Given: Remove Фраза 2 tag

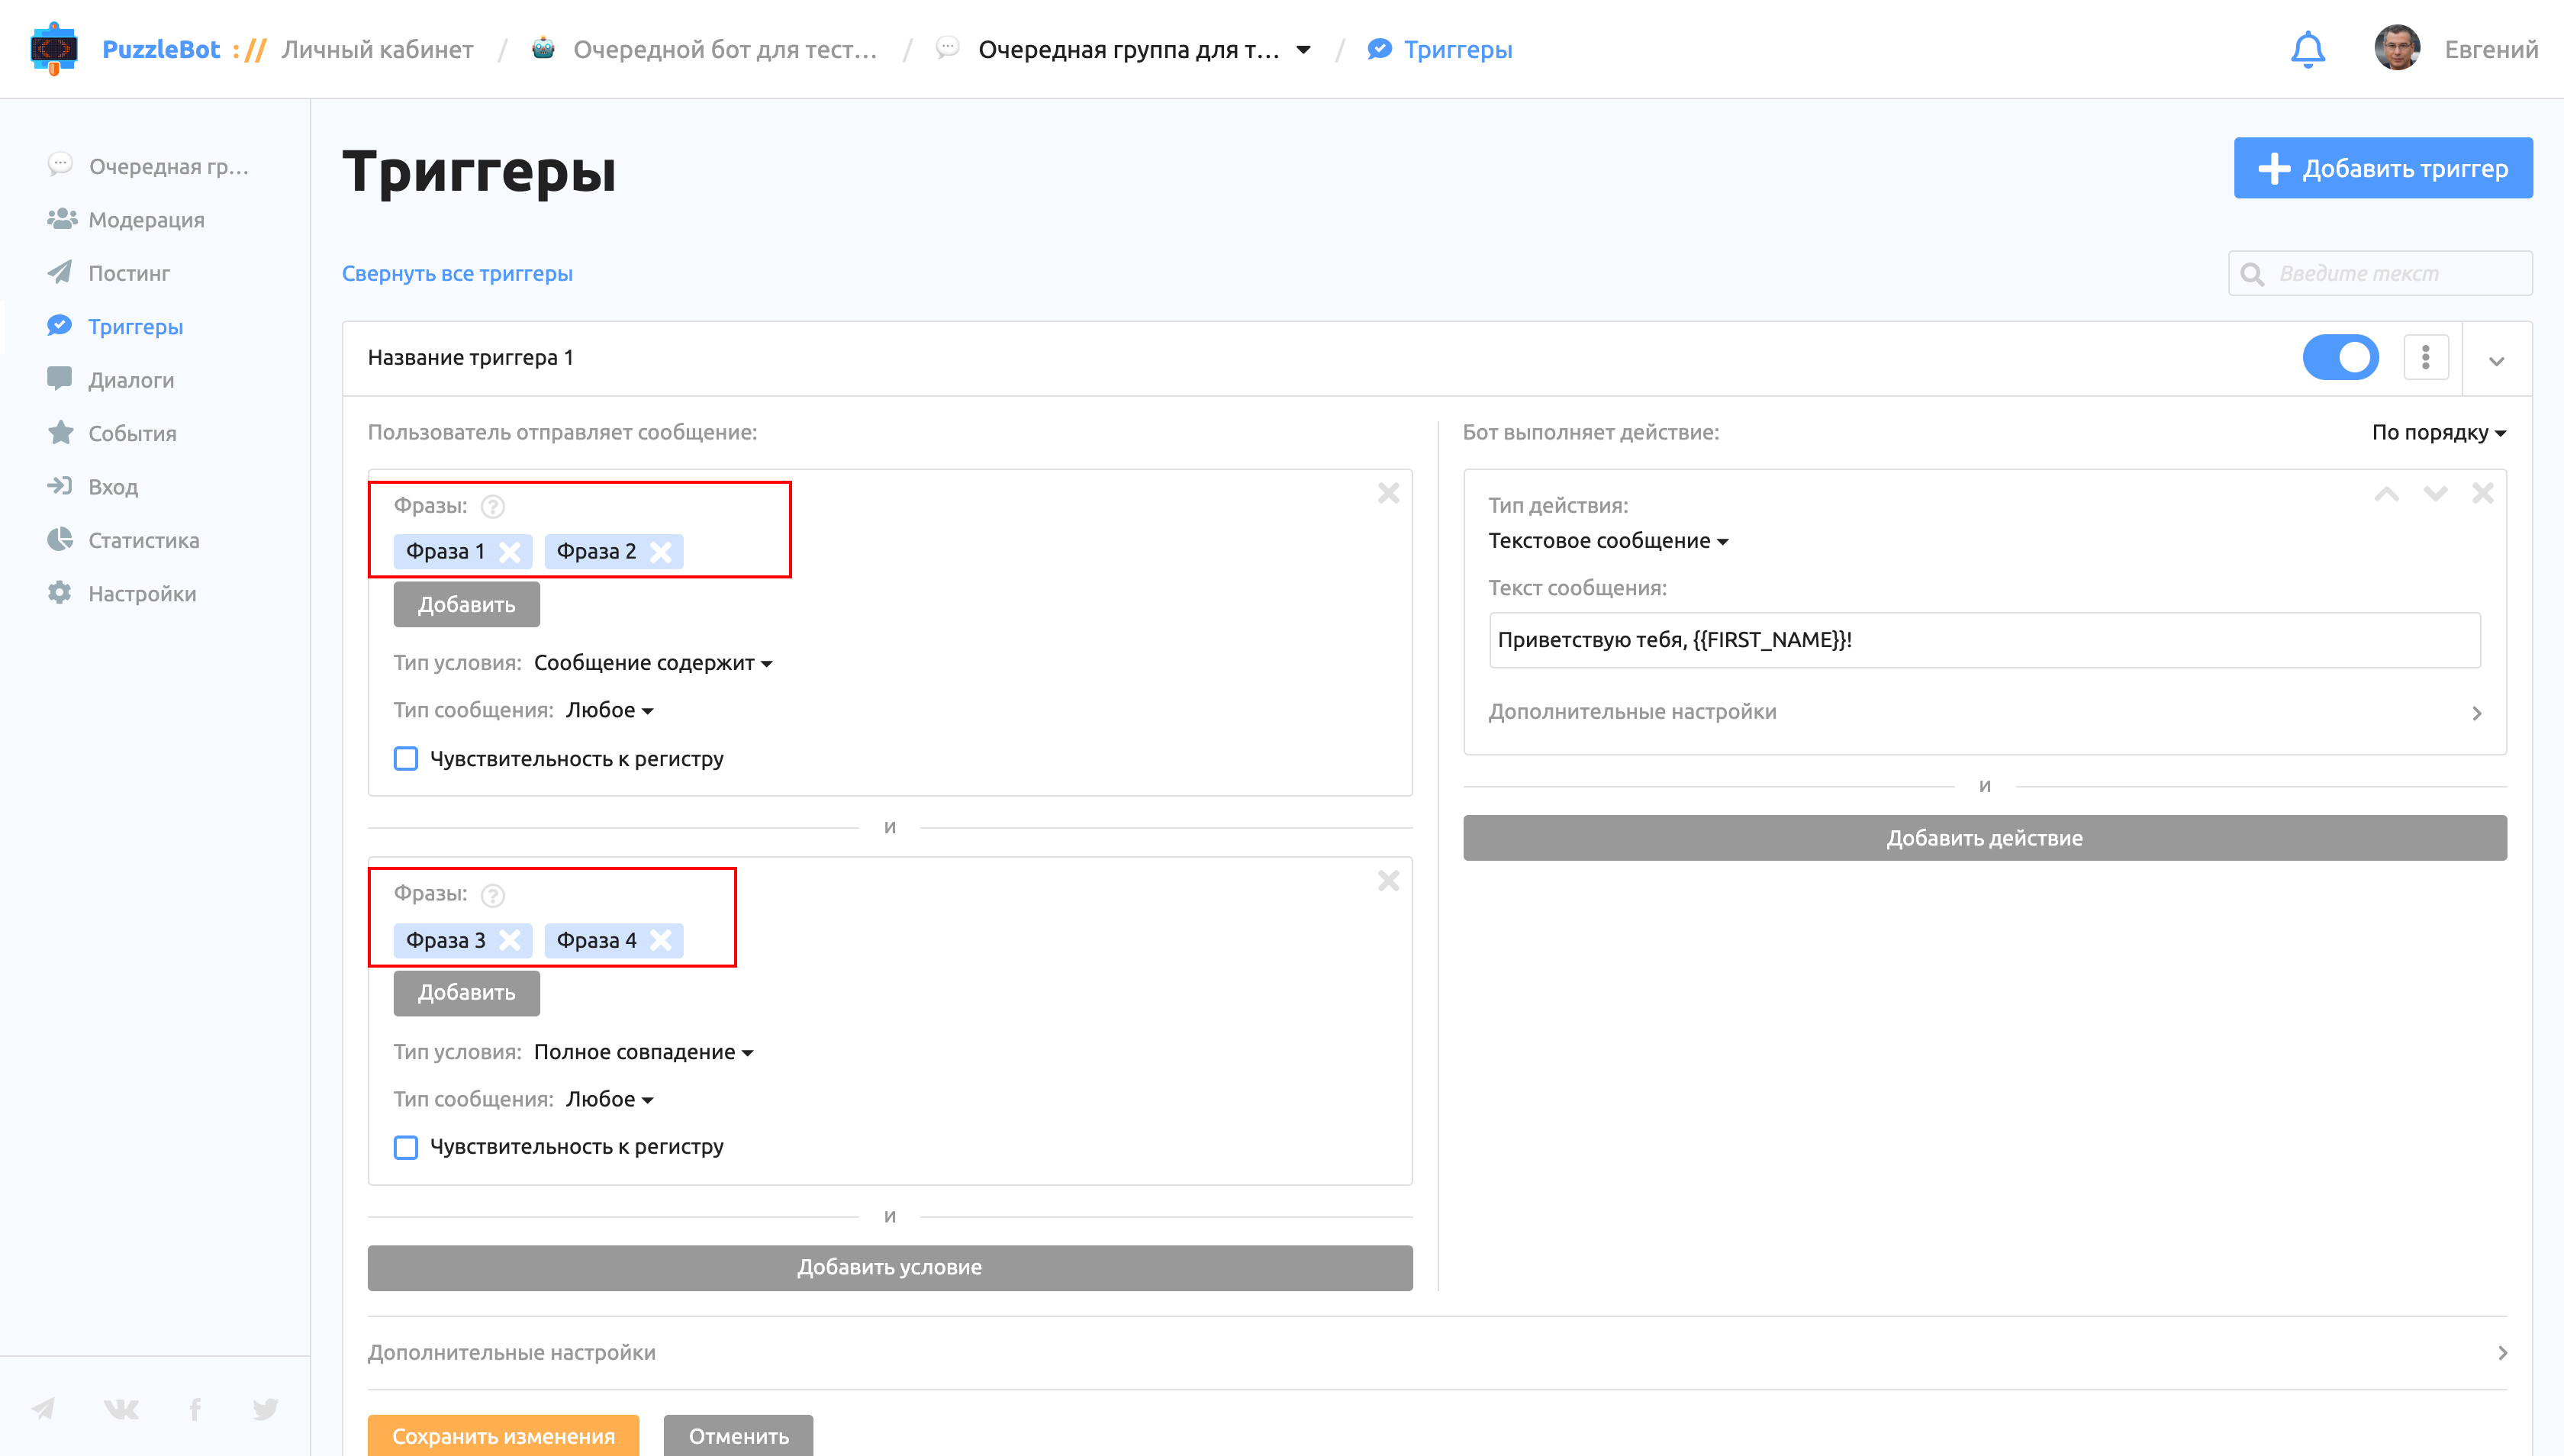Looking at the screenshot, I should coord(660,551).
